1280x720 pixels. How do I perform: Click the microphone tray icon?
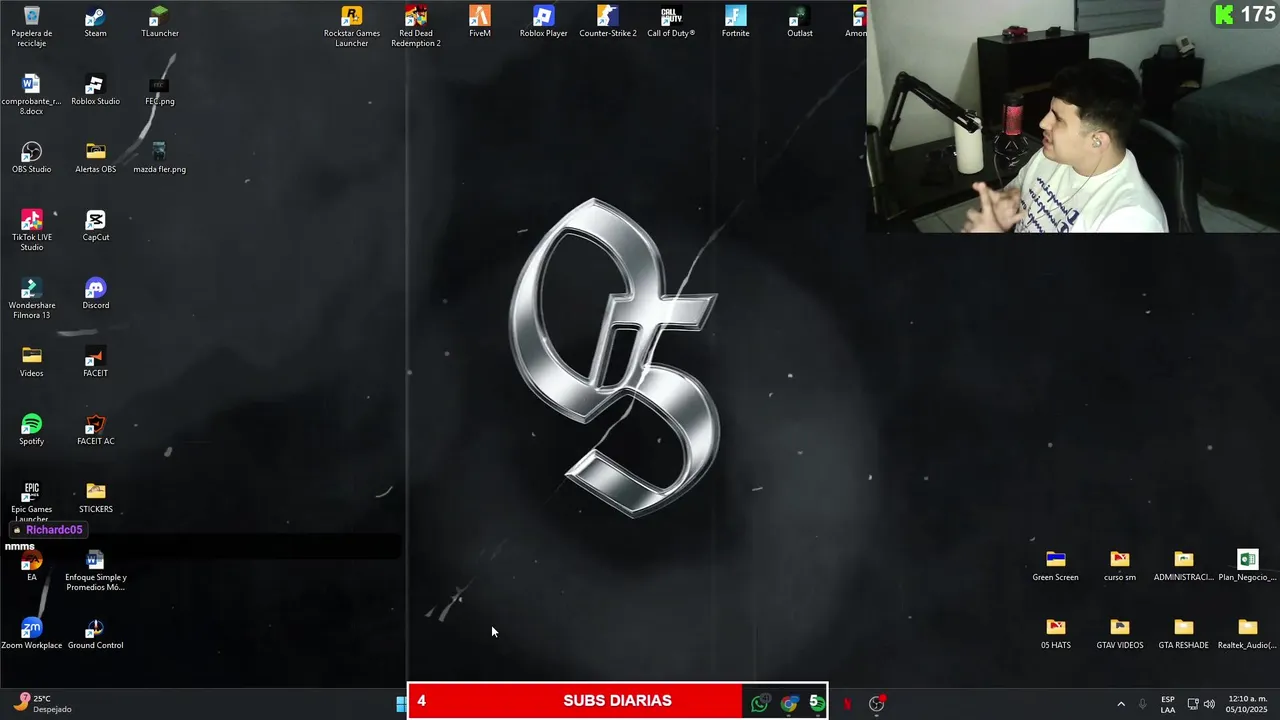tap(1142, 704)
